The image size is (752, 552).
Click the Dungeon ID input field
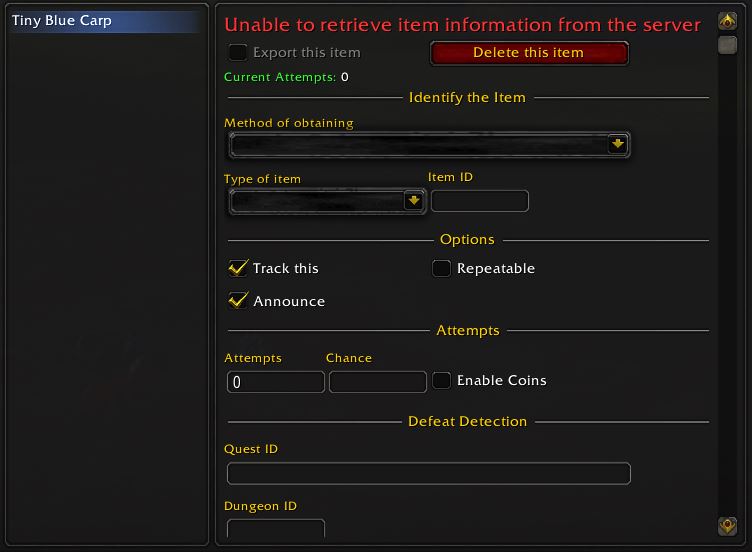[x=276, y=530]
